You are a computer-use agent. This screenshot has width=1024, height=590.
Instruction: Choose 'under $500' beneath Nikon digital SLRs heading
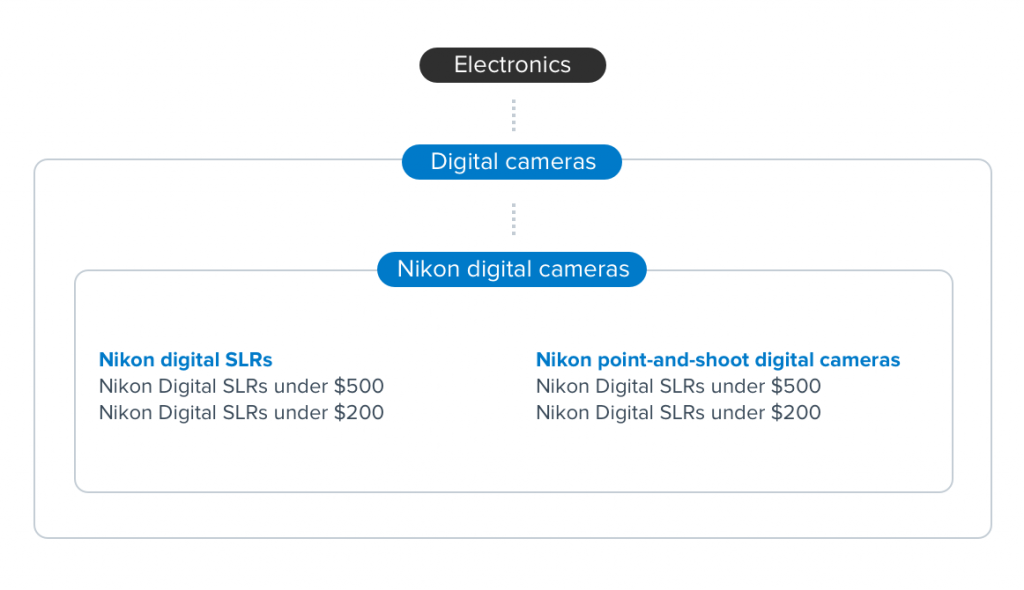(241, 386)
